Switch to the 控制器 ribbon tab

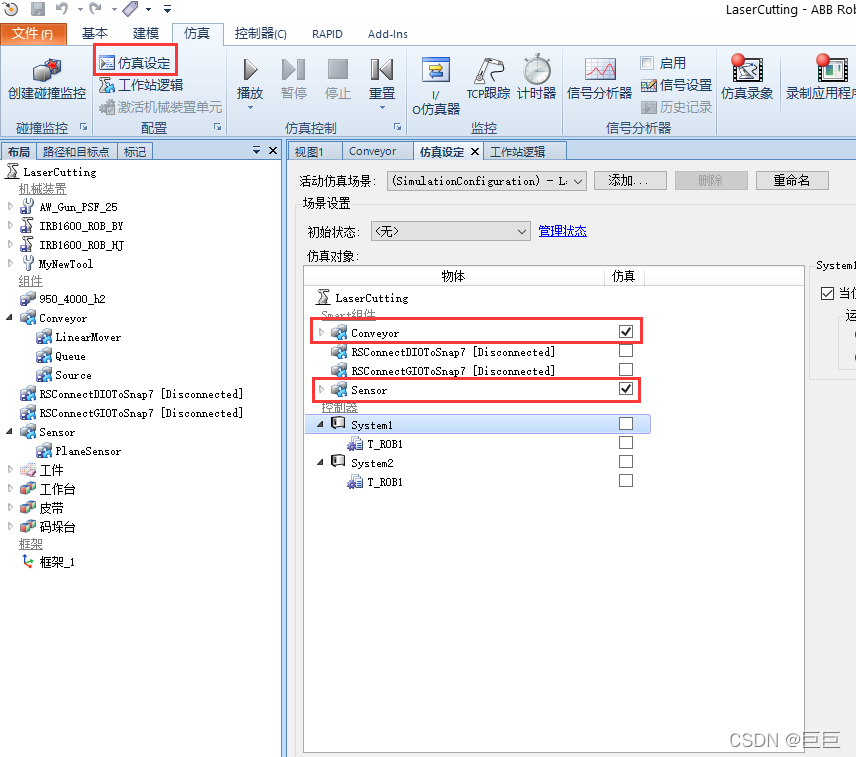click(260, 34)
